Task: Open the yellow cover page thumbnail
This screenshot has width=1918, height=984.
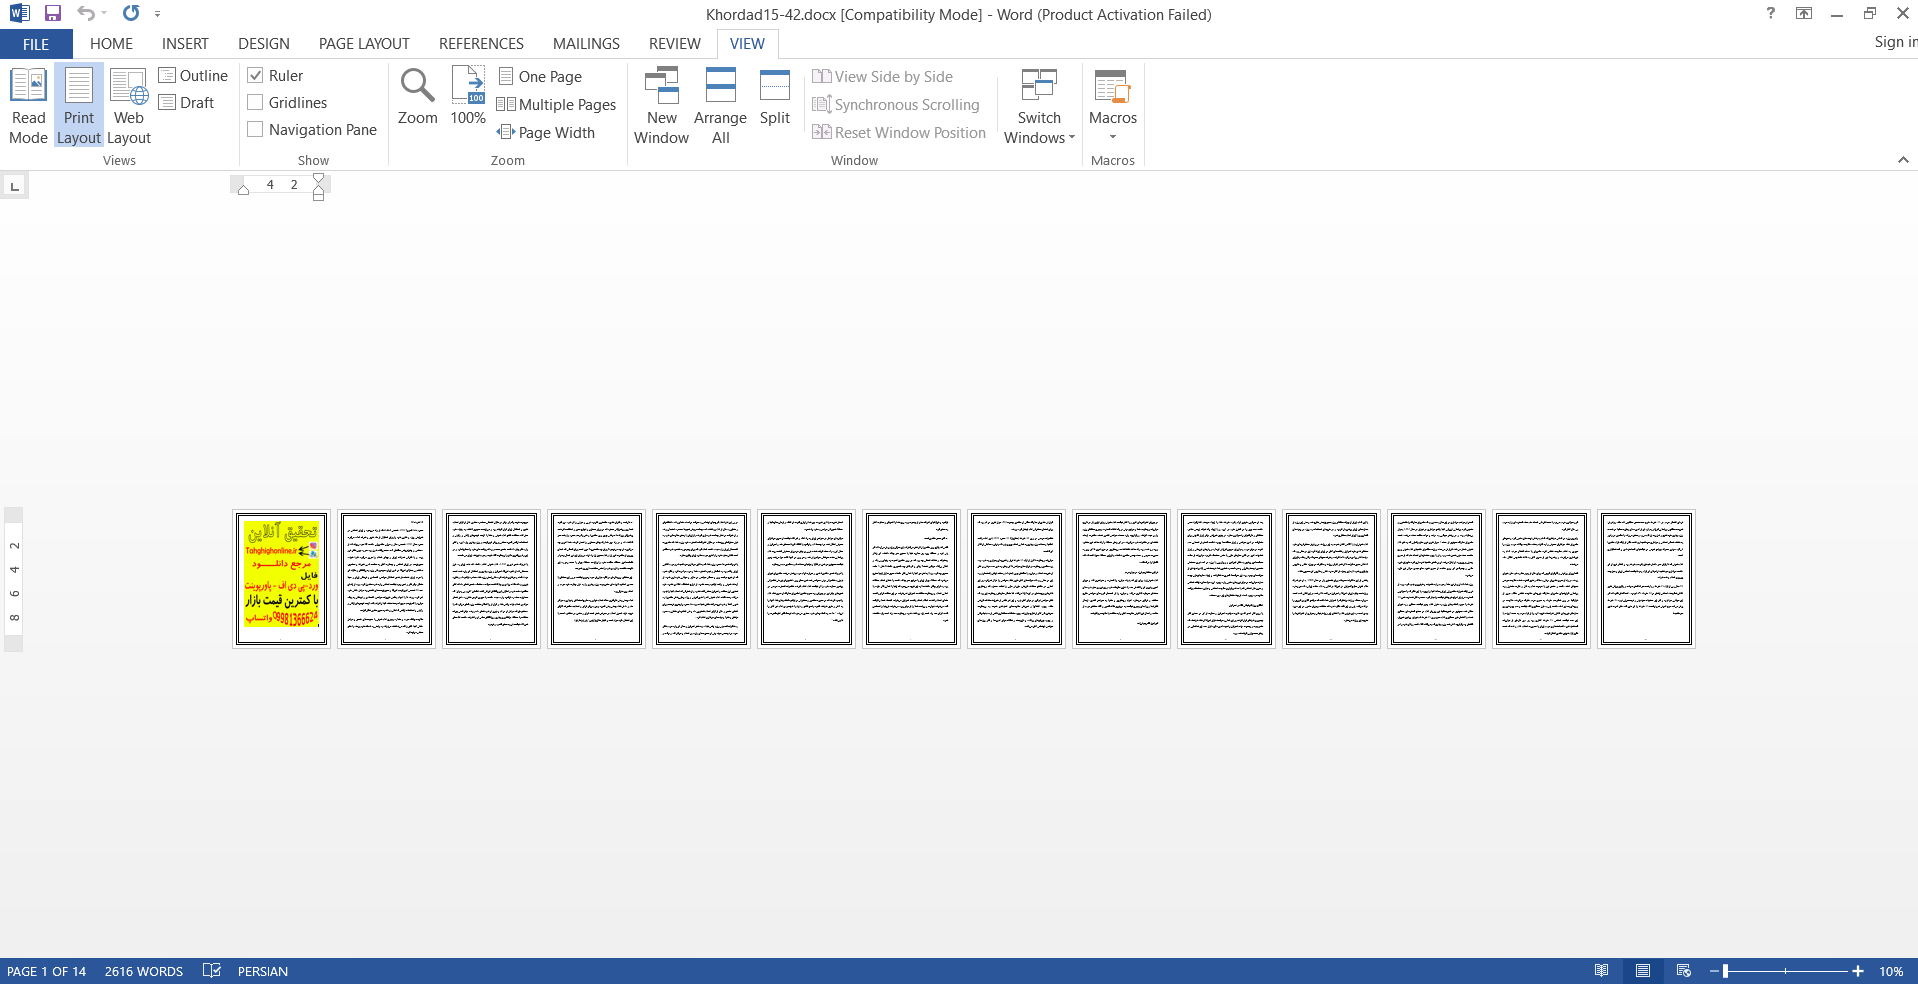Action: [x=281, y=579]
